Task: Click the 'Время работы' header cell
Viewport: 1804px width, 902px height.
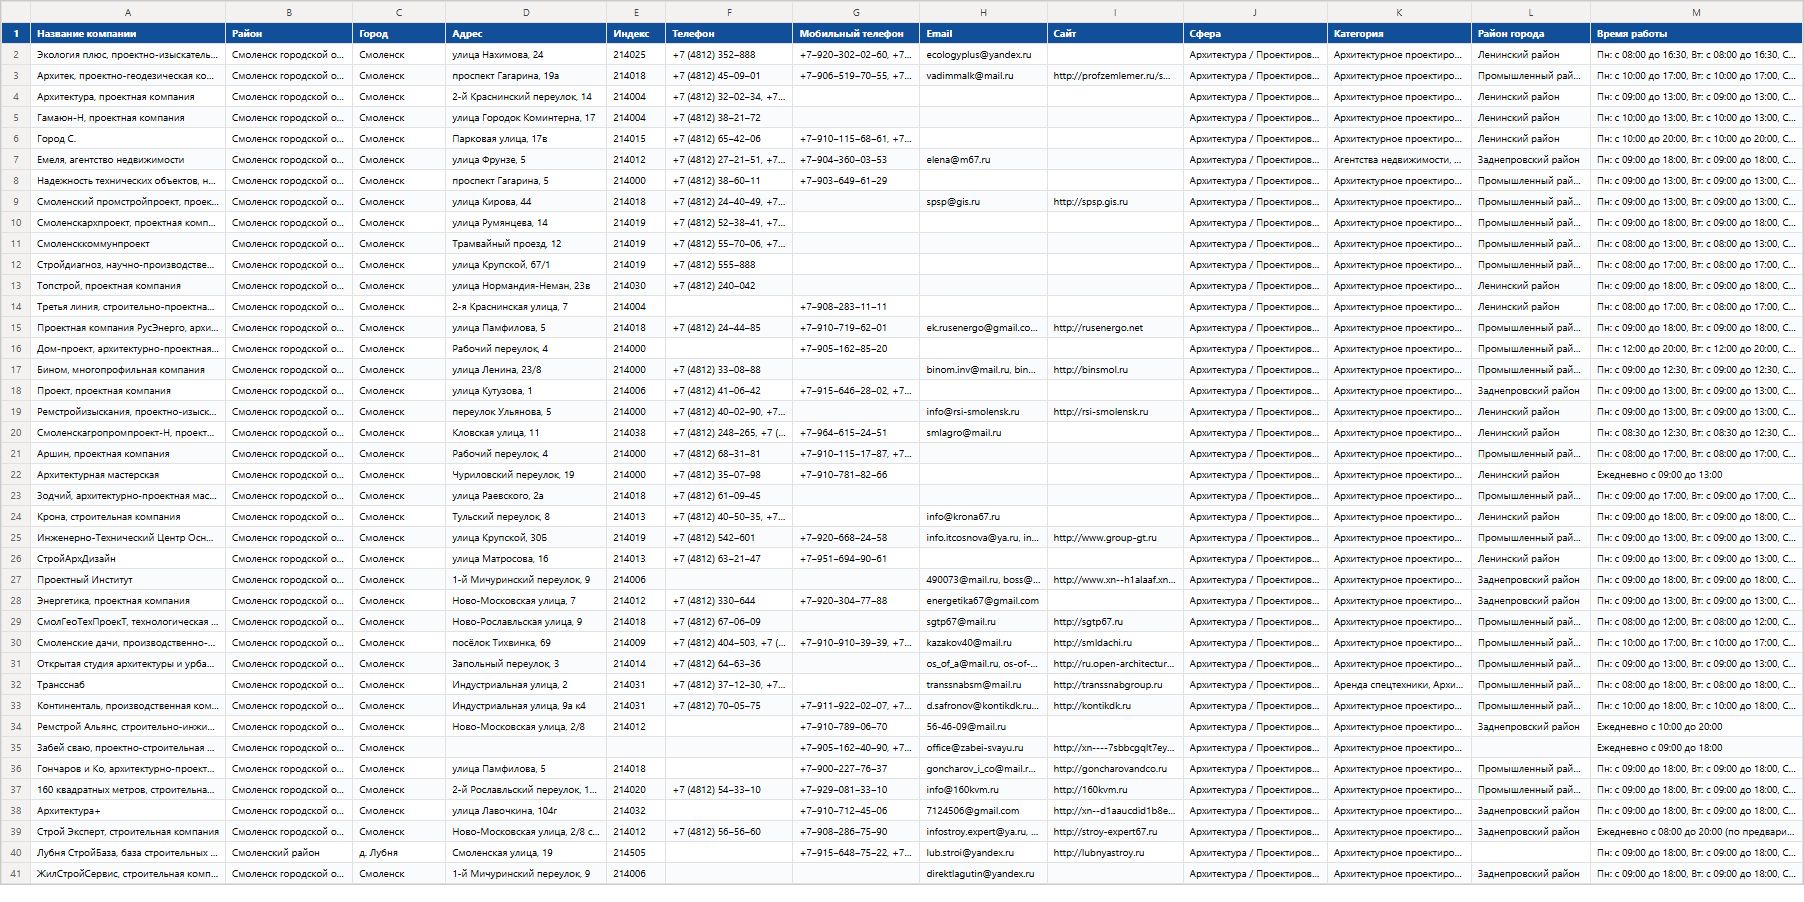Action: (x=1696, y=33)
